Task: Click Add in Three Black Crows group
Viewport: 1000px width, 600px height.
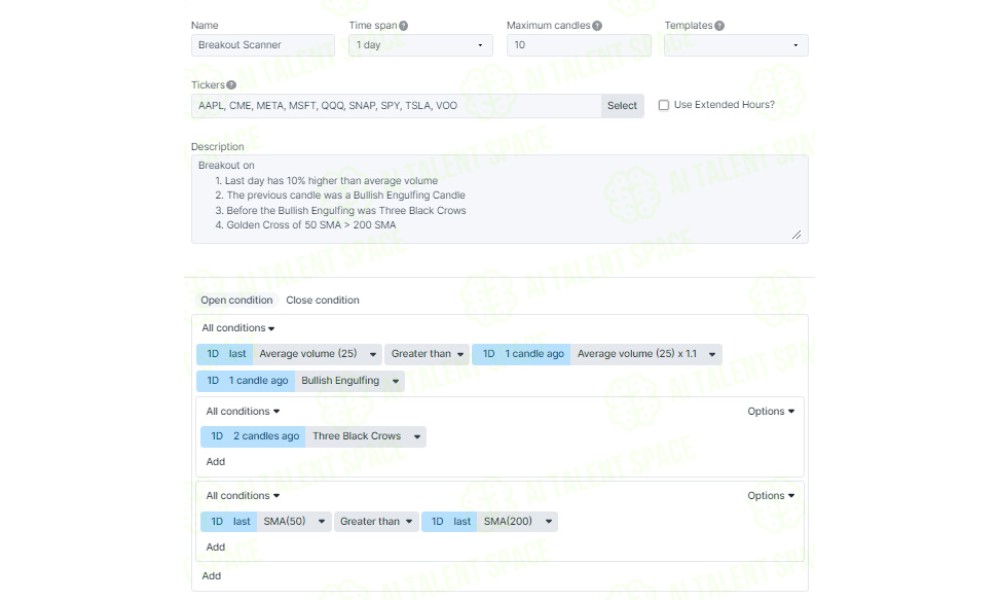Action: (216, 462)
